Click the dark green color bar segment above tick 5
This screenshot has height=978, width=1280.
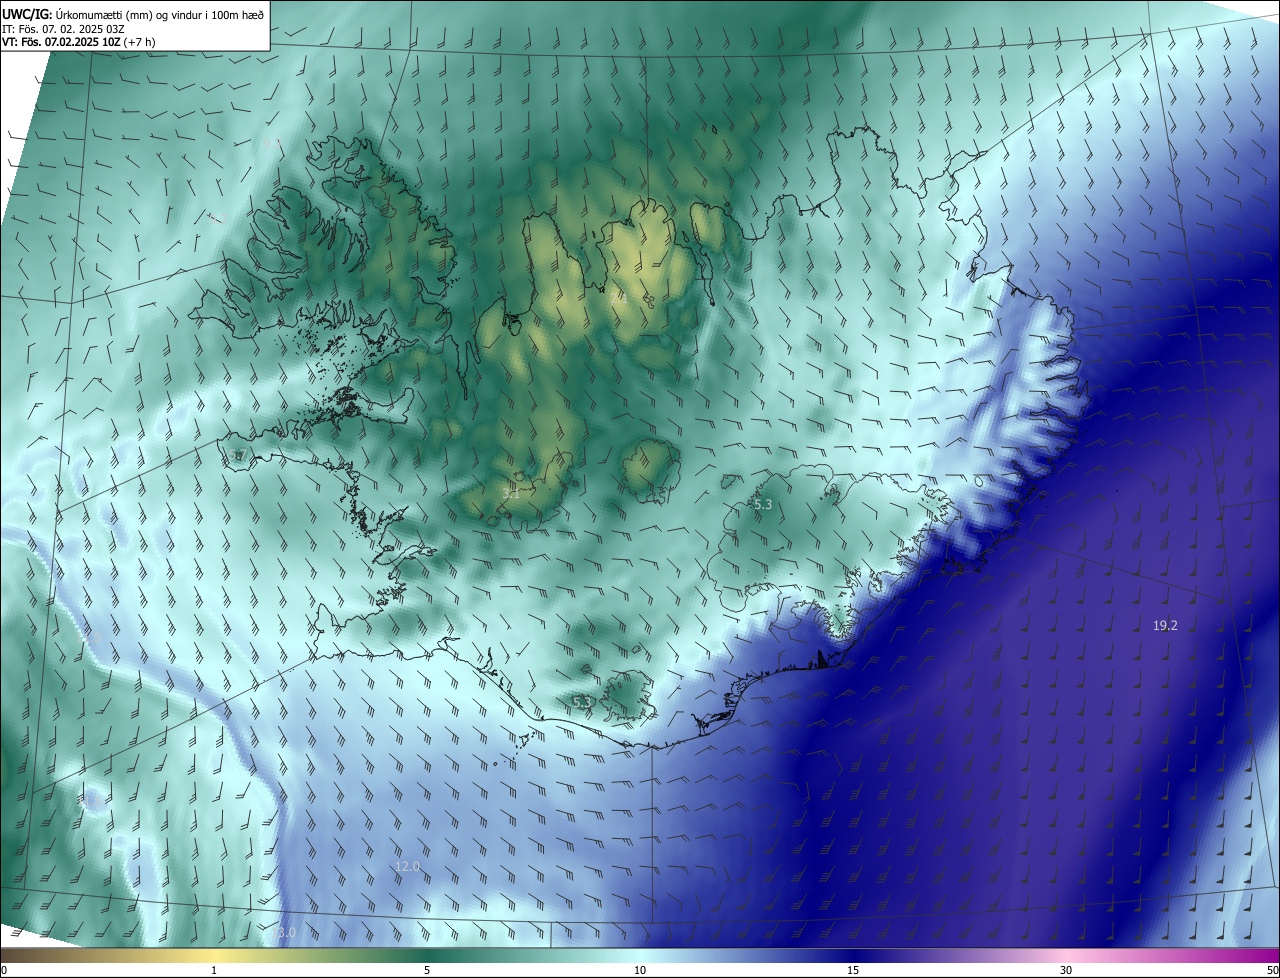(427, 955)
